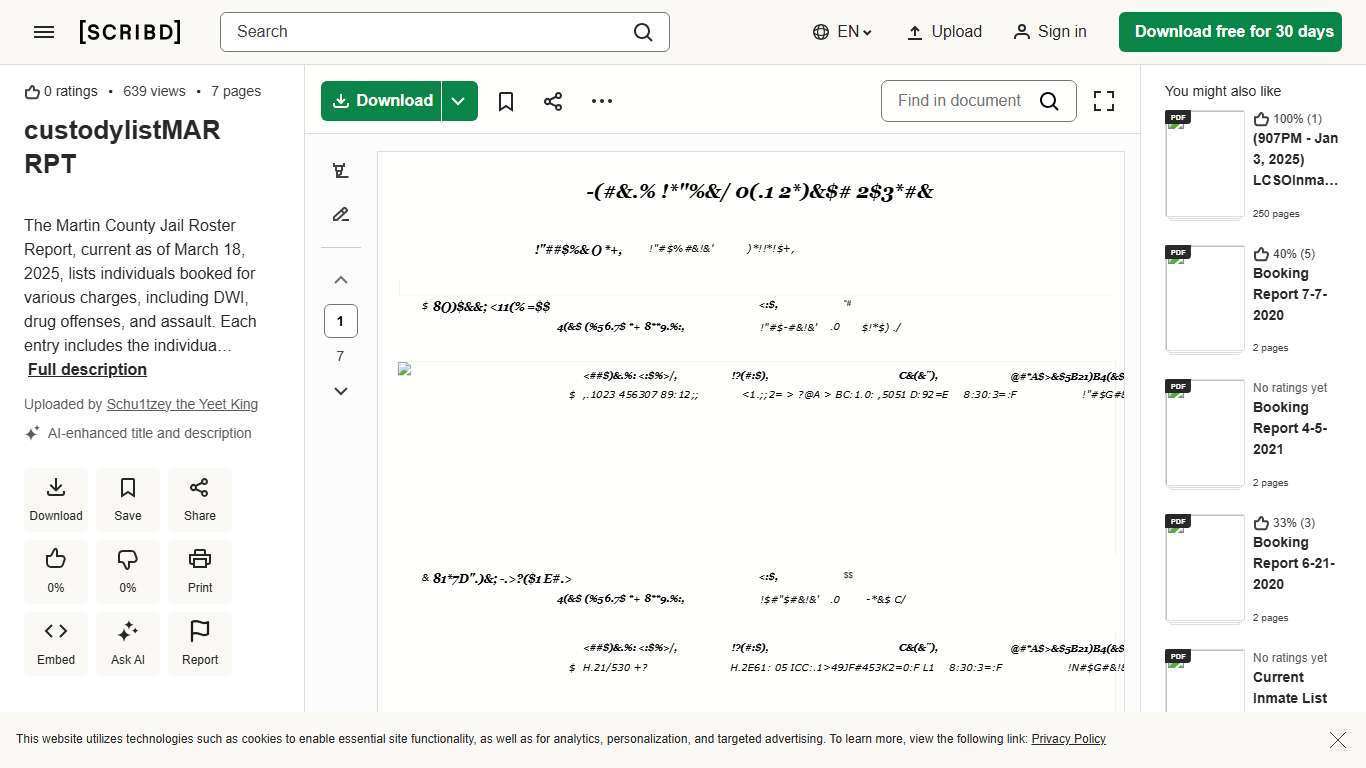Click Download free for 30 days
Screen dimensions: 1366x768
point(1230,32)
